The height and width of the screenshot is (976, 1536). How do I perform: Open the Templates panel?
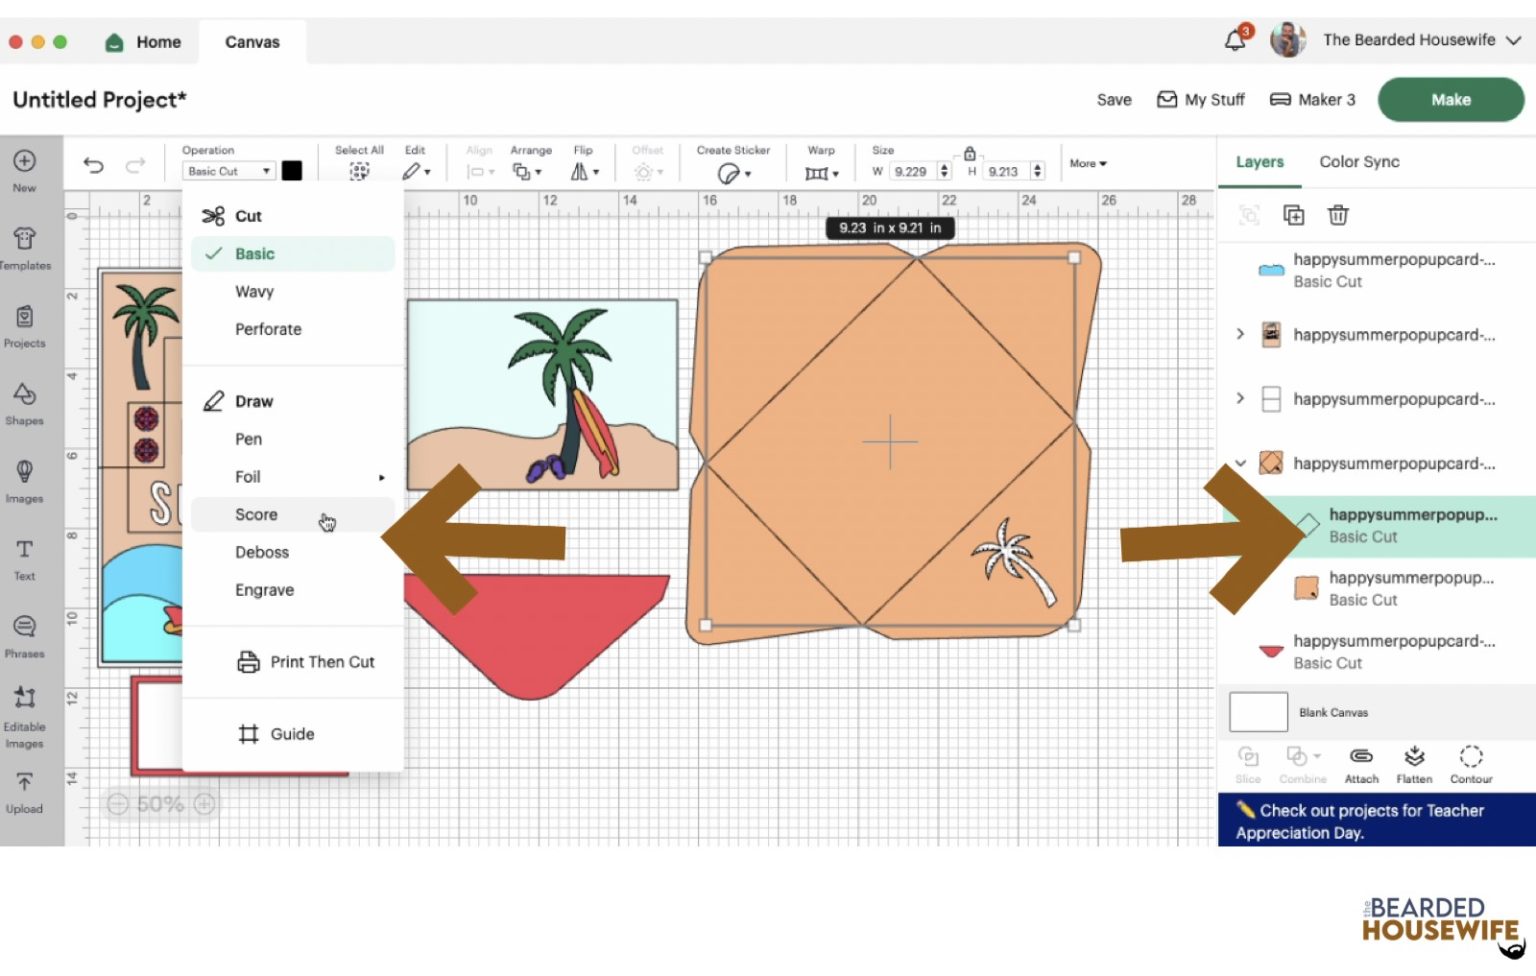[x=24, y=247]
